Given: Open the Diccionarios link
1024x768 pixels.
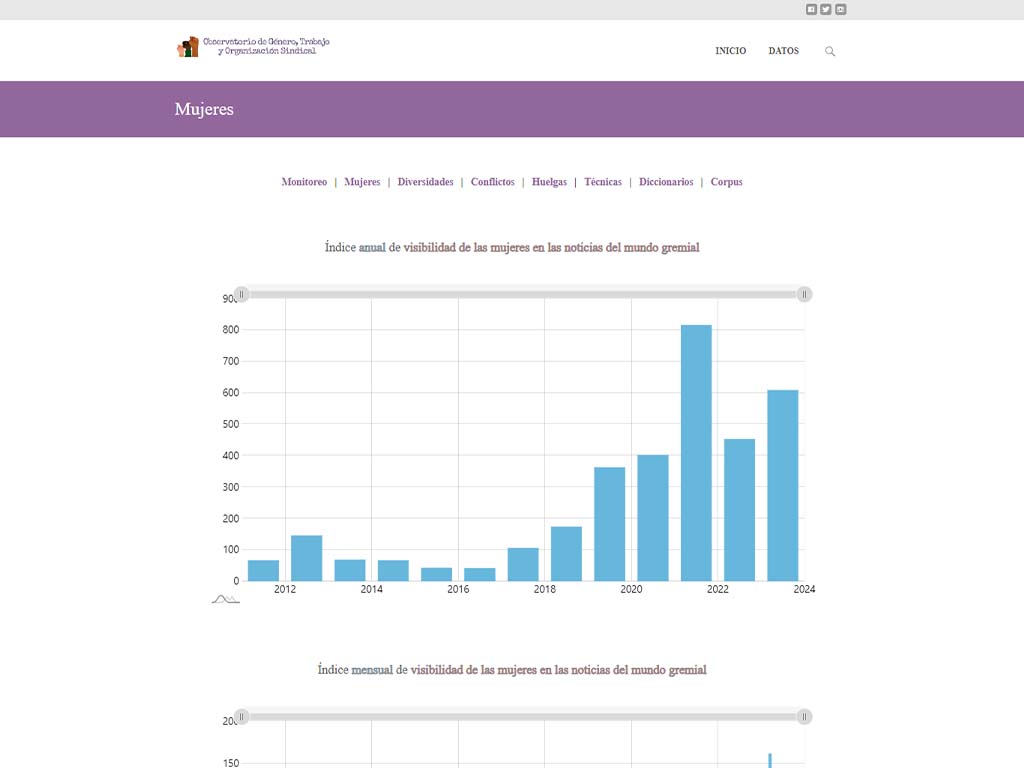Looking at the screenshot, I should click(666, 182).
